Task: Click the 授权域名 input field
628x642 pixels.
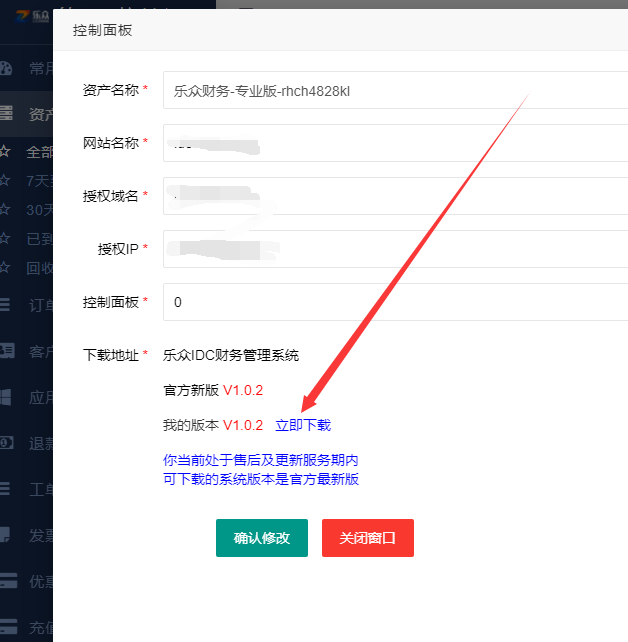Action: [x=395, y=196]
